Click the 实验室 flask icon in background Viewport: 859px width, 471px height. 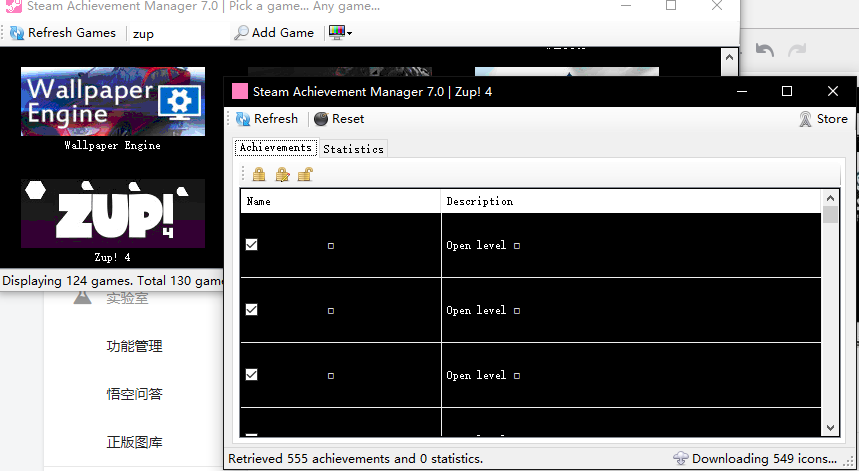(x=83, y=297)
